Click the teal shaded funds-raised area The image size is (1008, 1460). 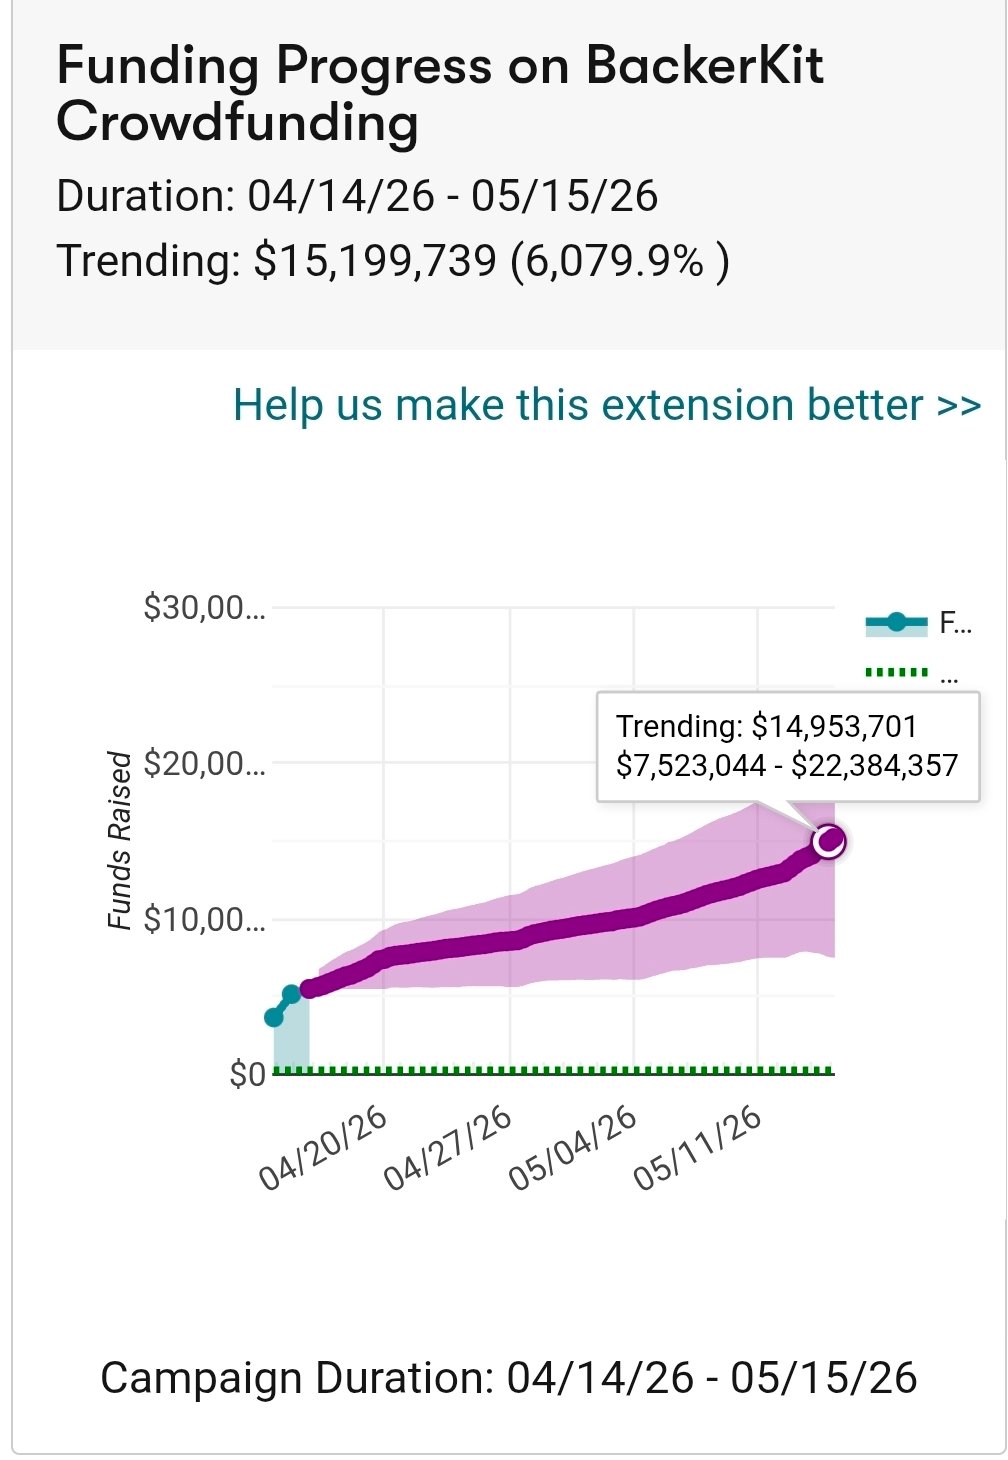click(292, 1040)
